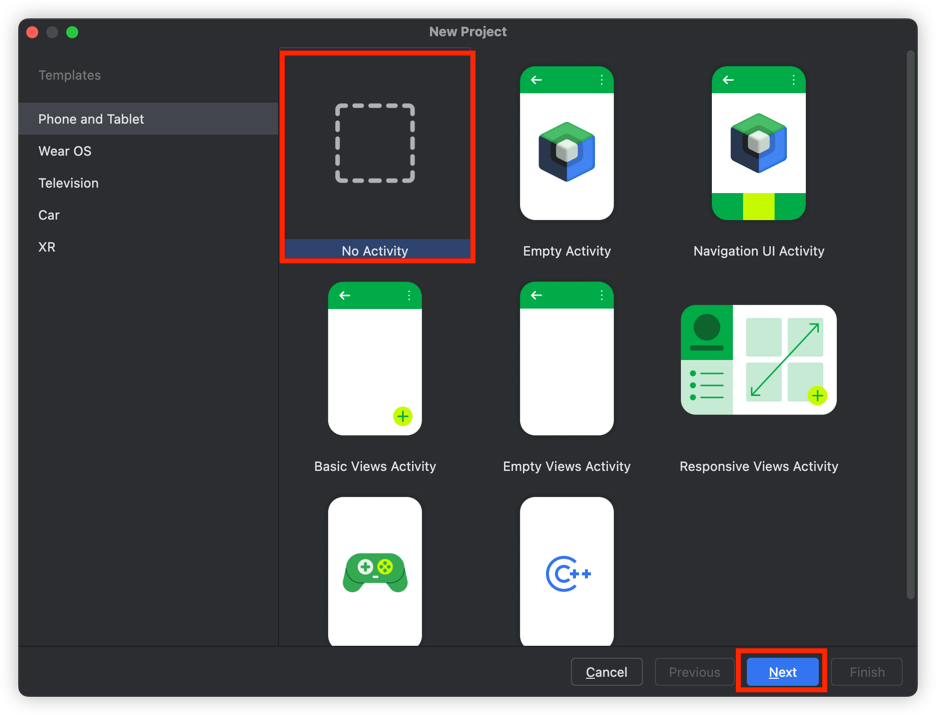Select the C++ native template
Screen dimensions: 936x715
tap(566, 572)
